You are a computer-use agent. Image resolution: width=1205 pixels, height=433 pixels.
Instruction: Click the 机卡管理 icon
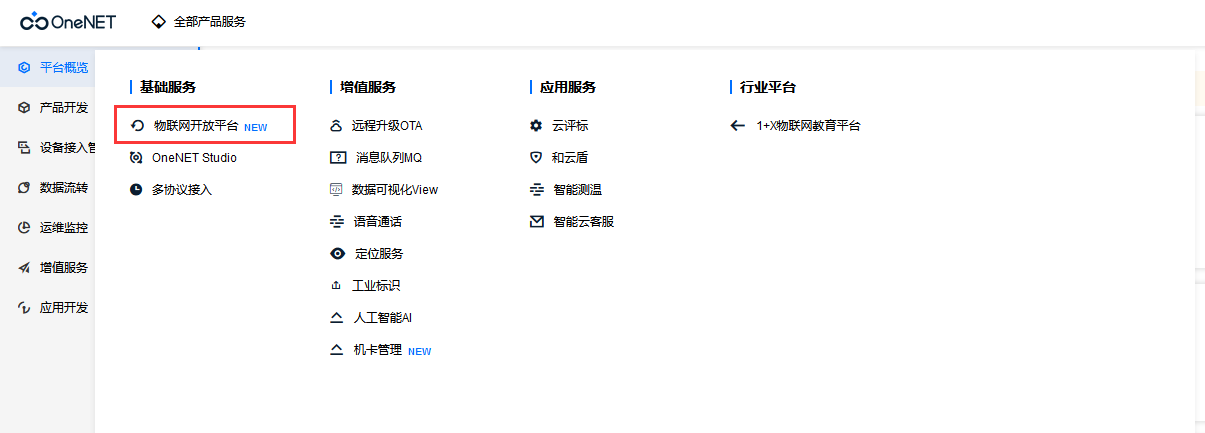click(x=336, y=350)
